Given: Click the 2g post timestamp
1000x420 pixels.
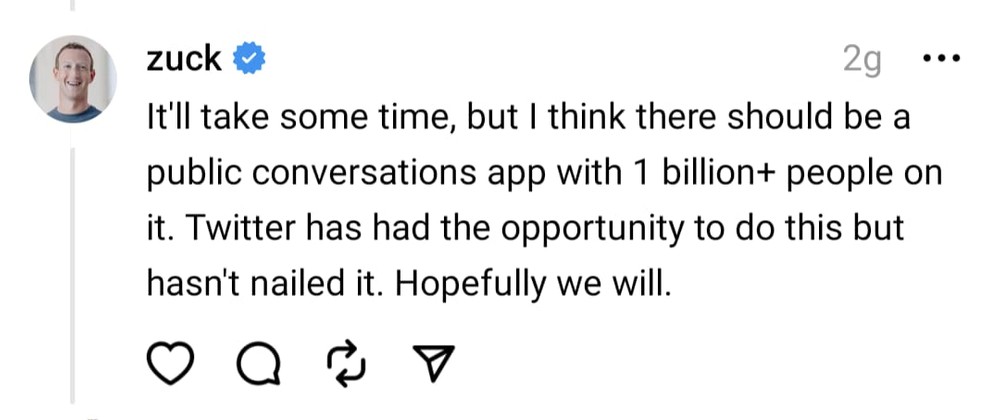Looking at the screenshot, I should 862,61.
